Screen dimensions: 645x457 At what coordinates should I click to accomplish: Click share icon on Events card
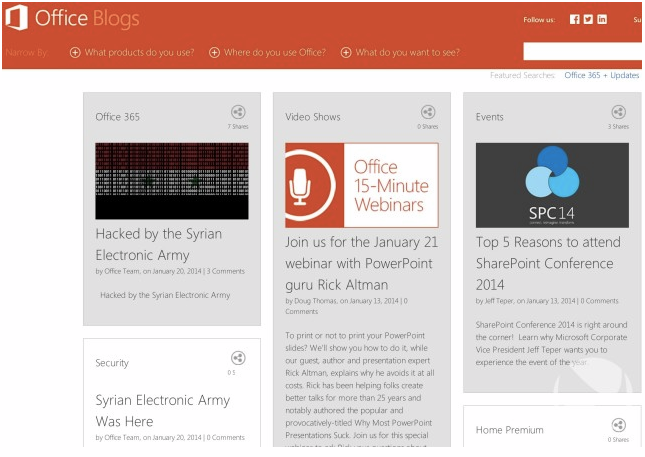618,113
